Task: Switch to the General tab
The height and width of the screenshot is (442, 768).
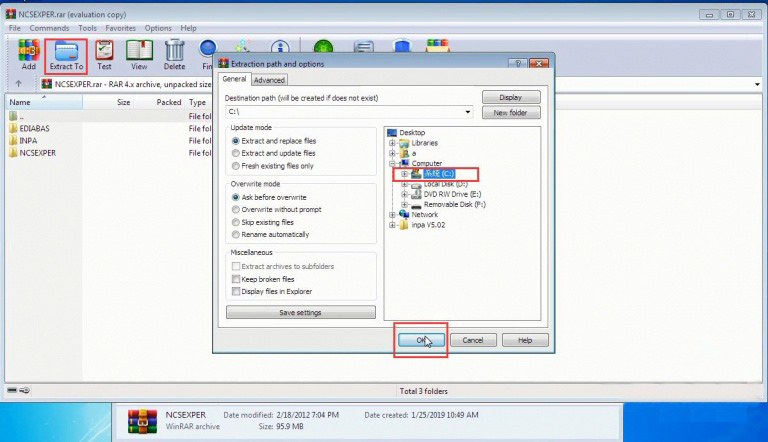Action: (234, 79)
